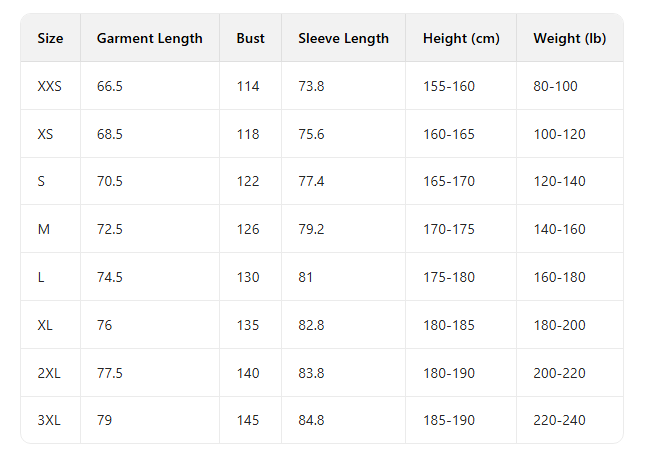650x456 pixels.
Task: Select bust value 130 in L row
Action: [248, 277]
